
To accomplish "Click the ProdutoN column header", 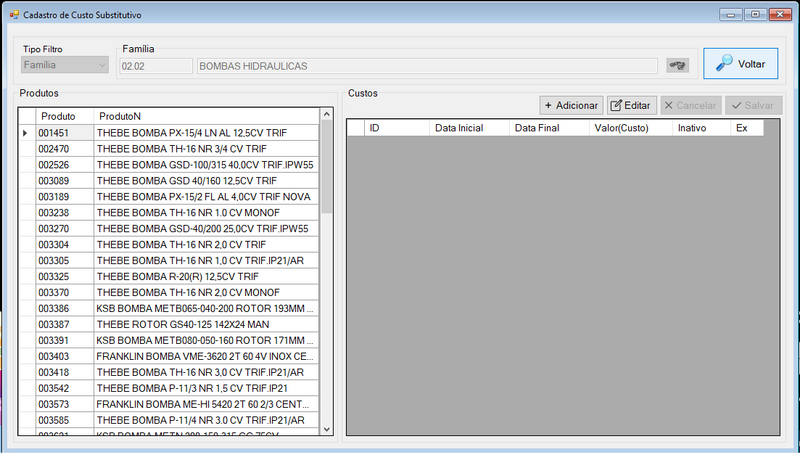I will [207, 116].
